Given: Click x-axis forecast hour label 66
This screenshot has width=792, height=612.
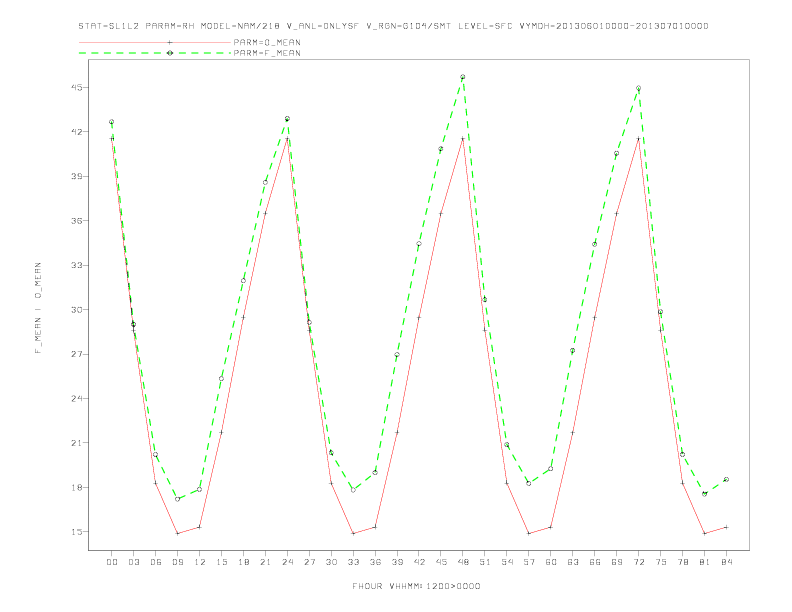Looking at the screenshot, I should (x=595, y=562).
